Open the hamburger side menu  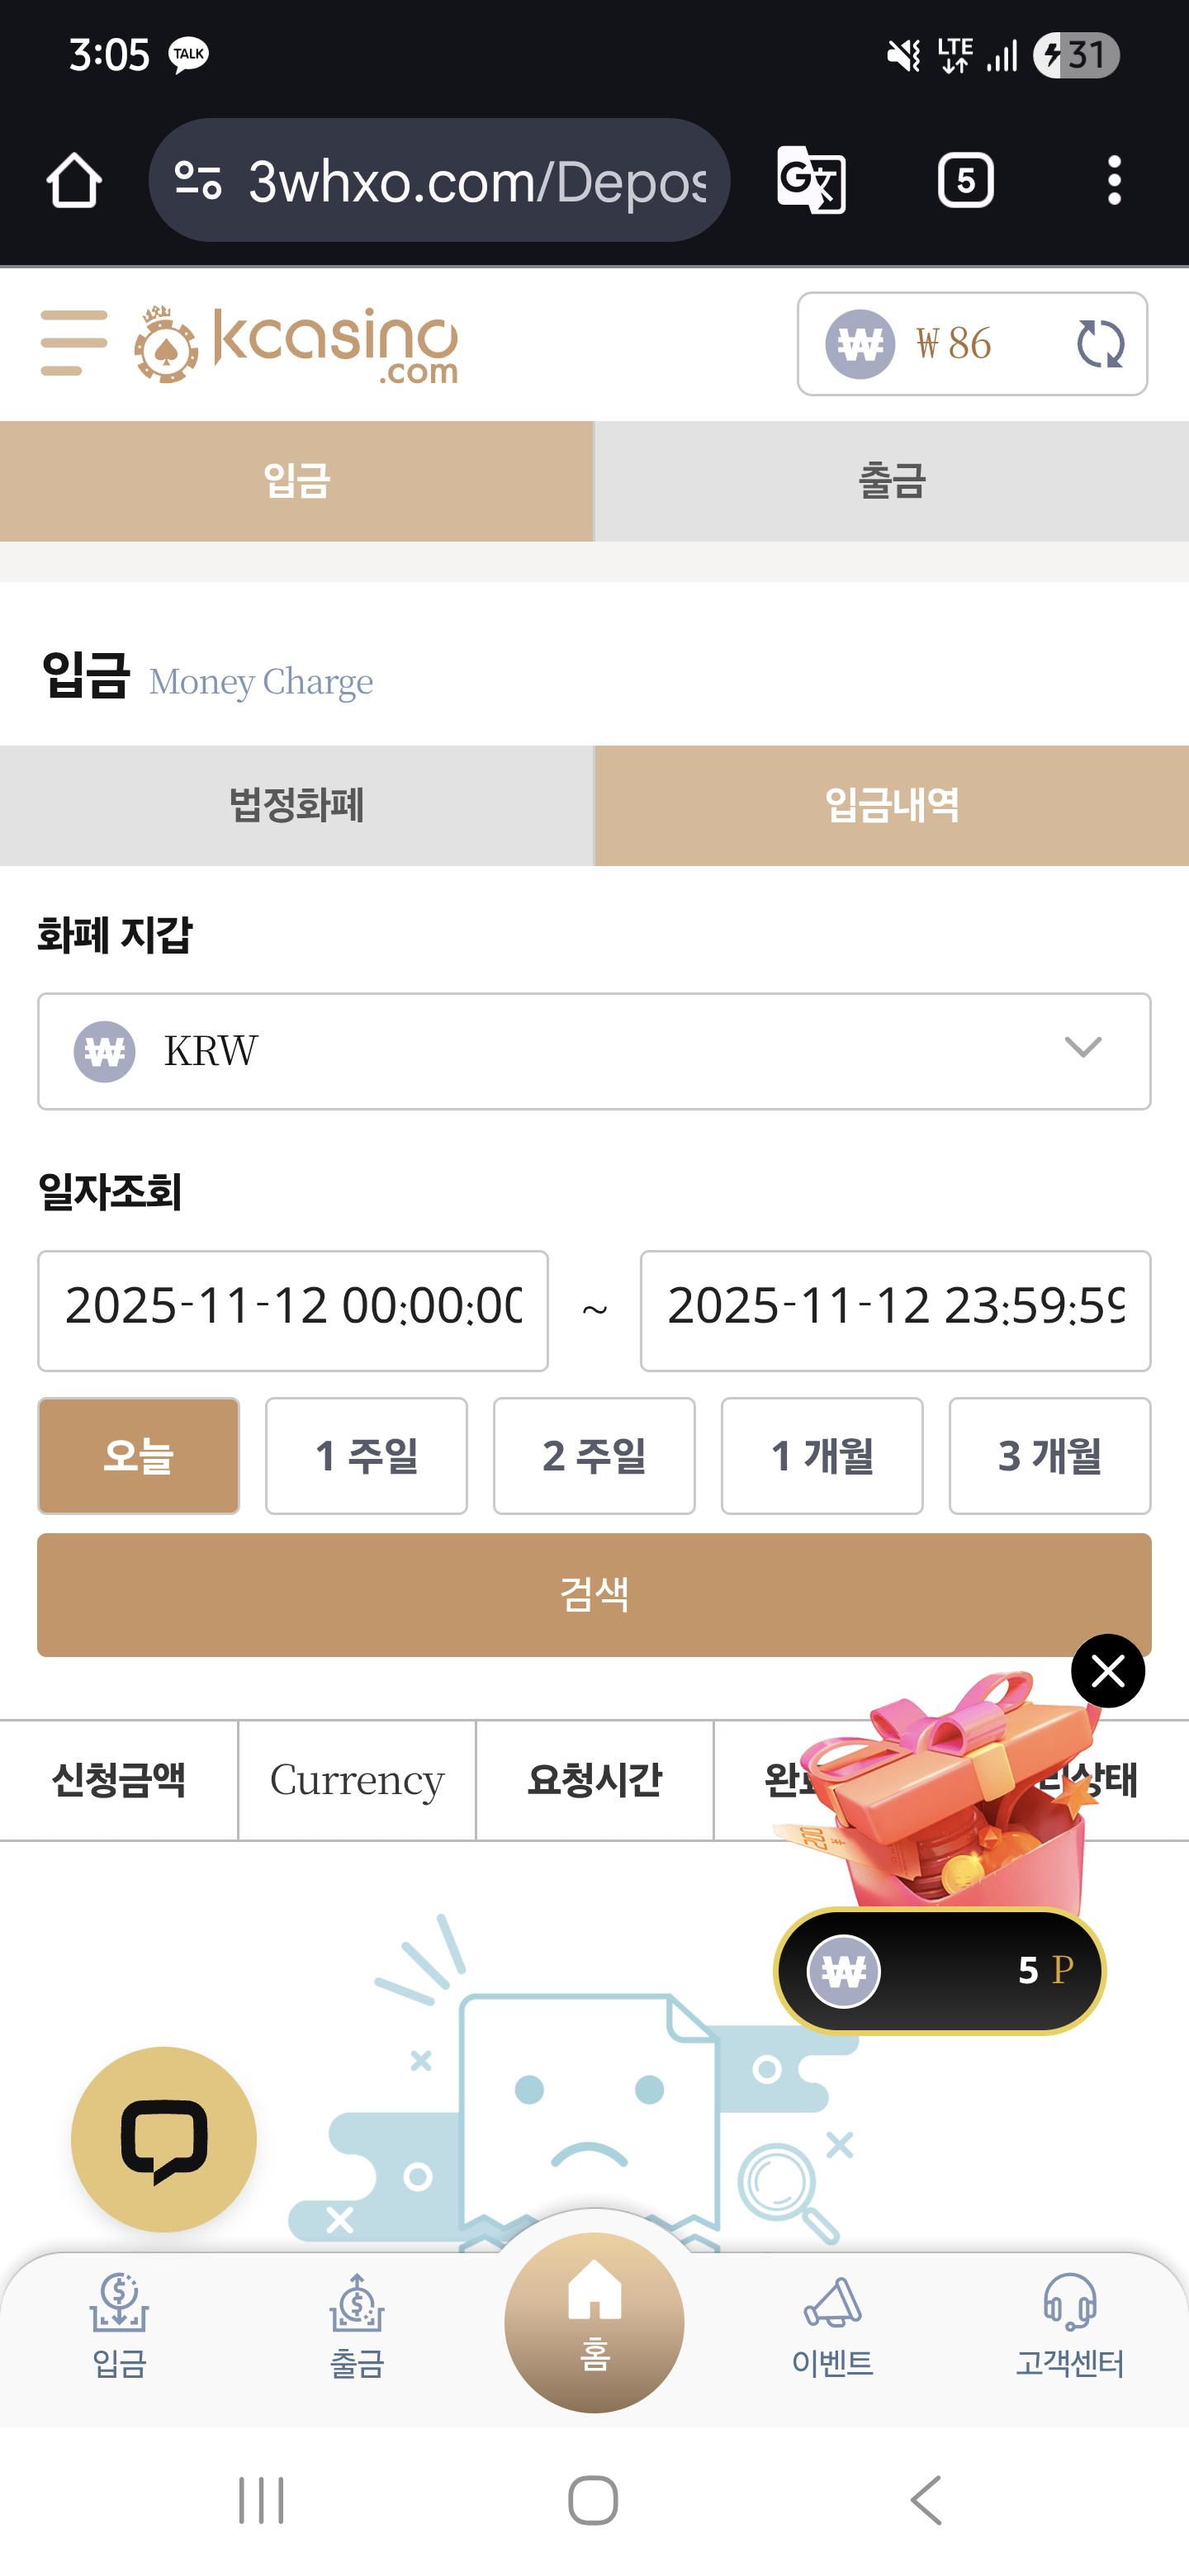tap(73, 343)
